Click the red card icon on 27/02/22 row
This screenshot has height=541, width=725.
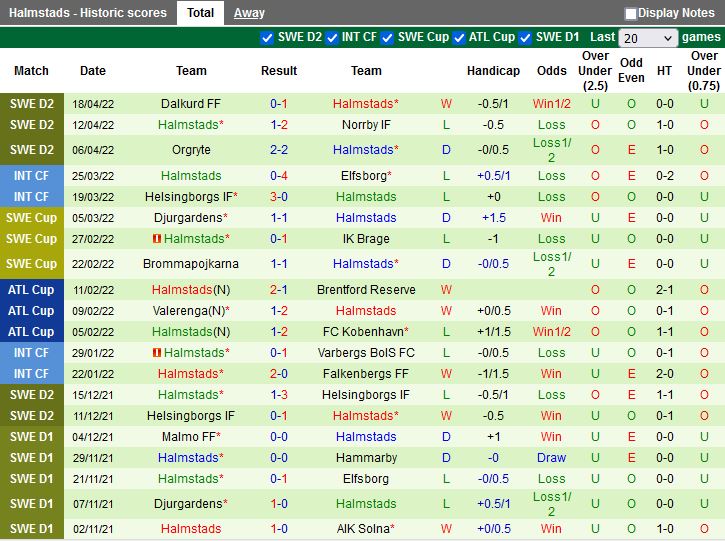[157, 239]
